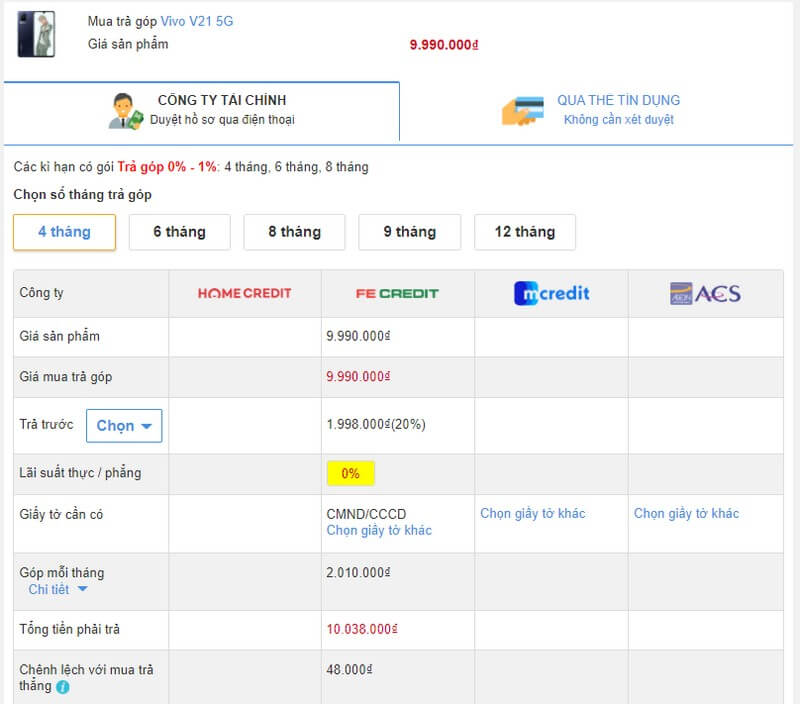Click the Home Credit logo

245,293
